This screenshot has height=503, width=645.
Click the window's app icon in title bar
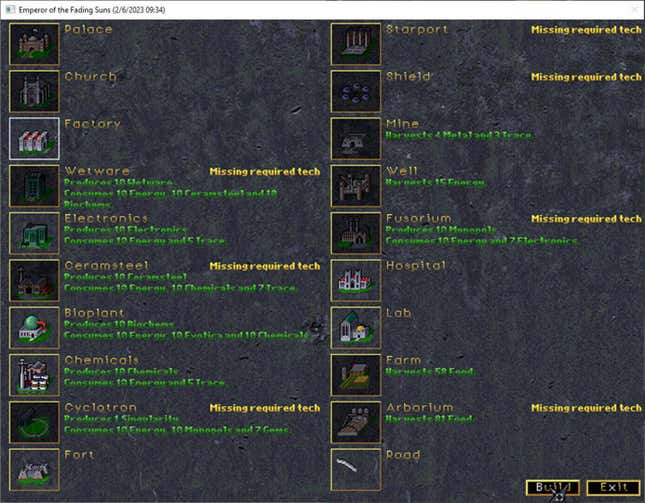pyautogui.click(x=11, y=9)
